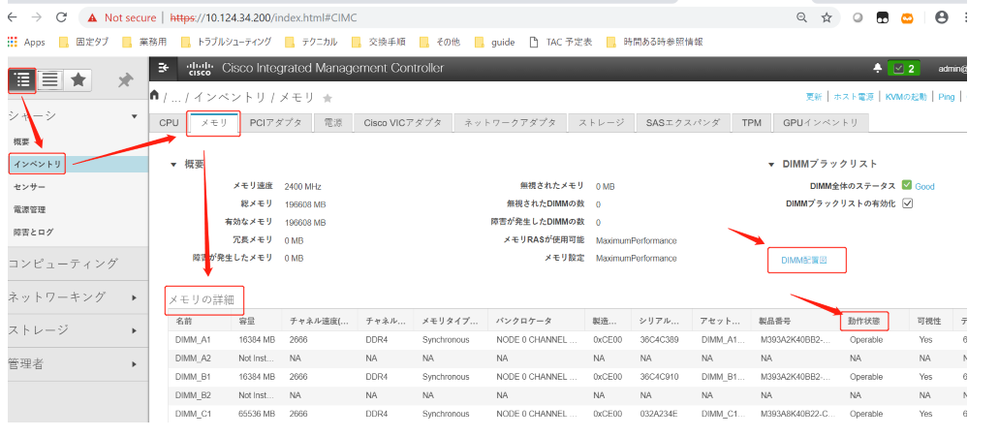Click the browser address bar URL
The height and width of the screenshot is (436, 999).
263,18
